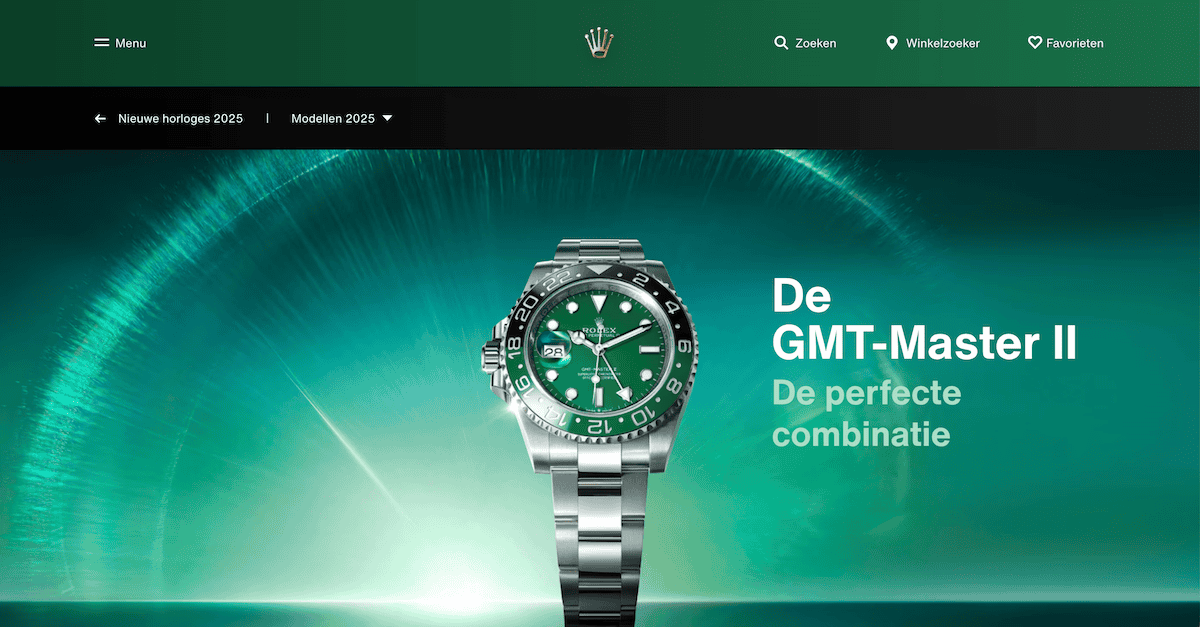
Task: Click the Menu label
Action: (131, 43)
